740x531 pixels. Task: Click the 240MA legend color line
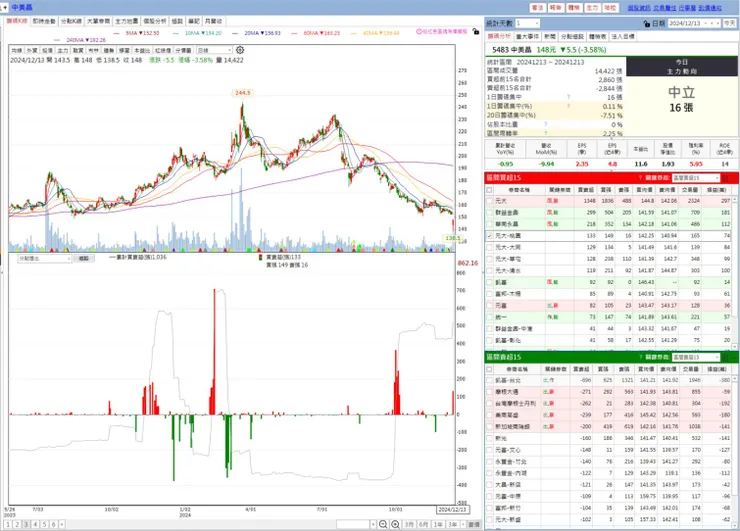pyautogui.click(x=57, y=41)
